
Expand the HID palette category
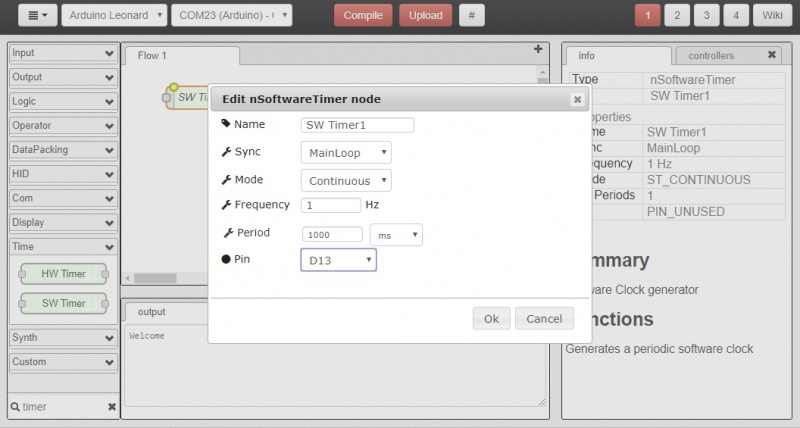pos(63,174)
